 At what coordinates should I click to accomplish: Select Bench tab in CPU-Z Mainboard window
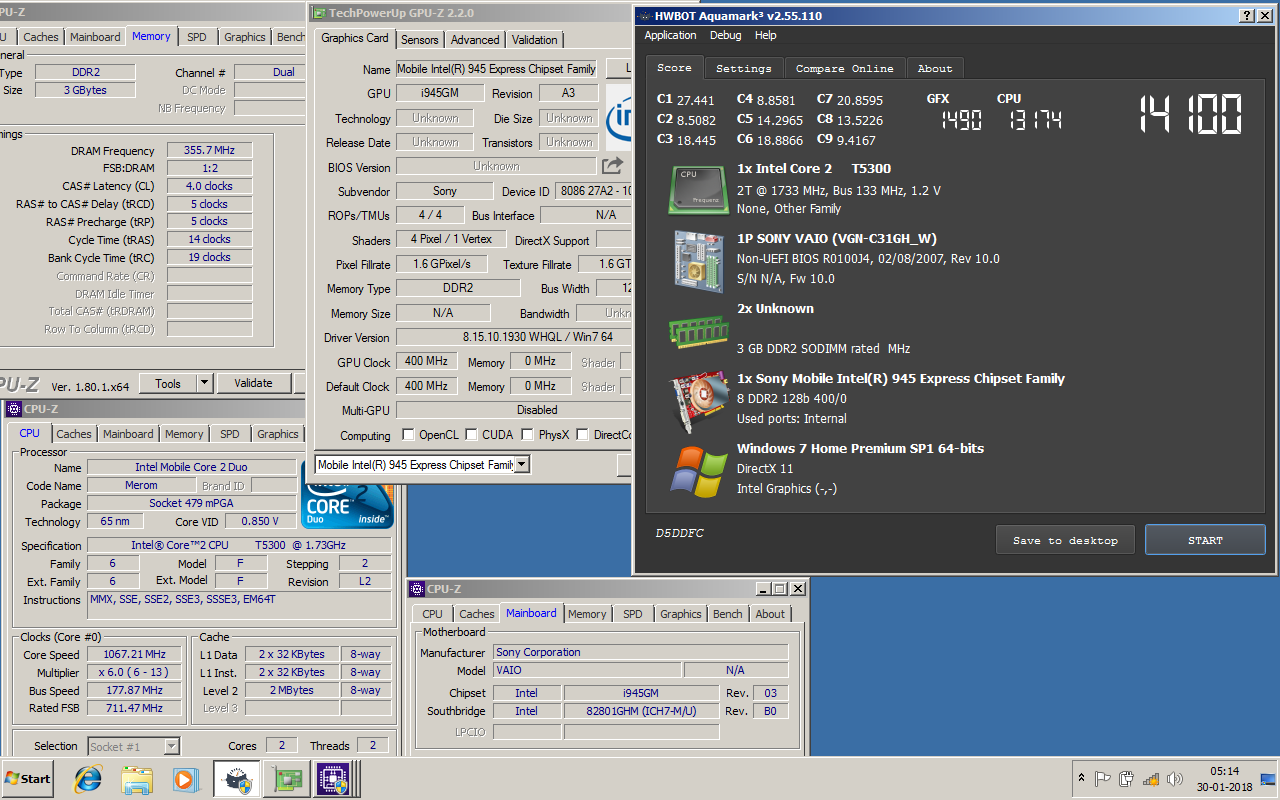[x=728, y=614]
